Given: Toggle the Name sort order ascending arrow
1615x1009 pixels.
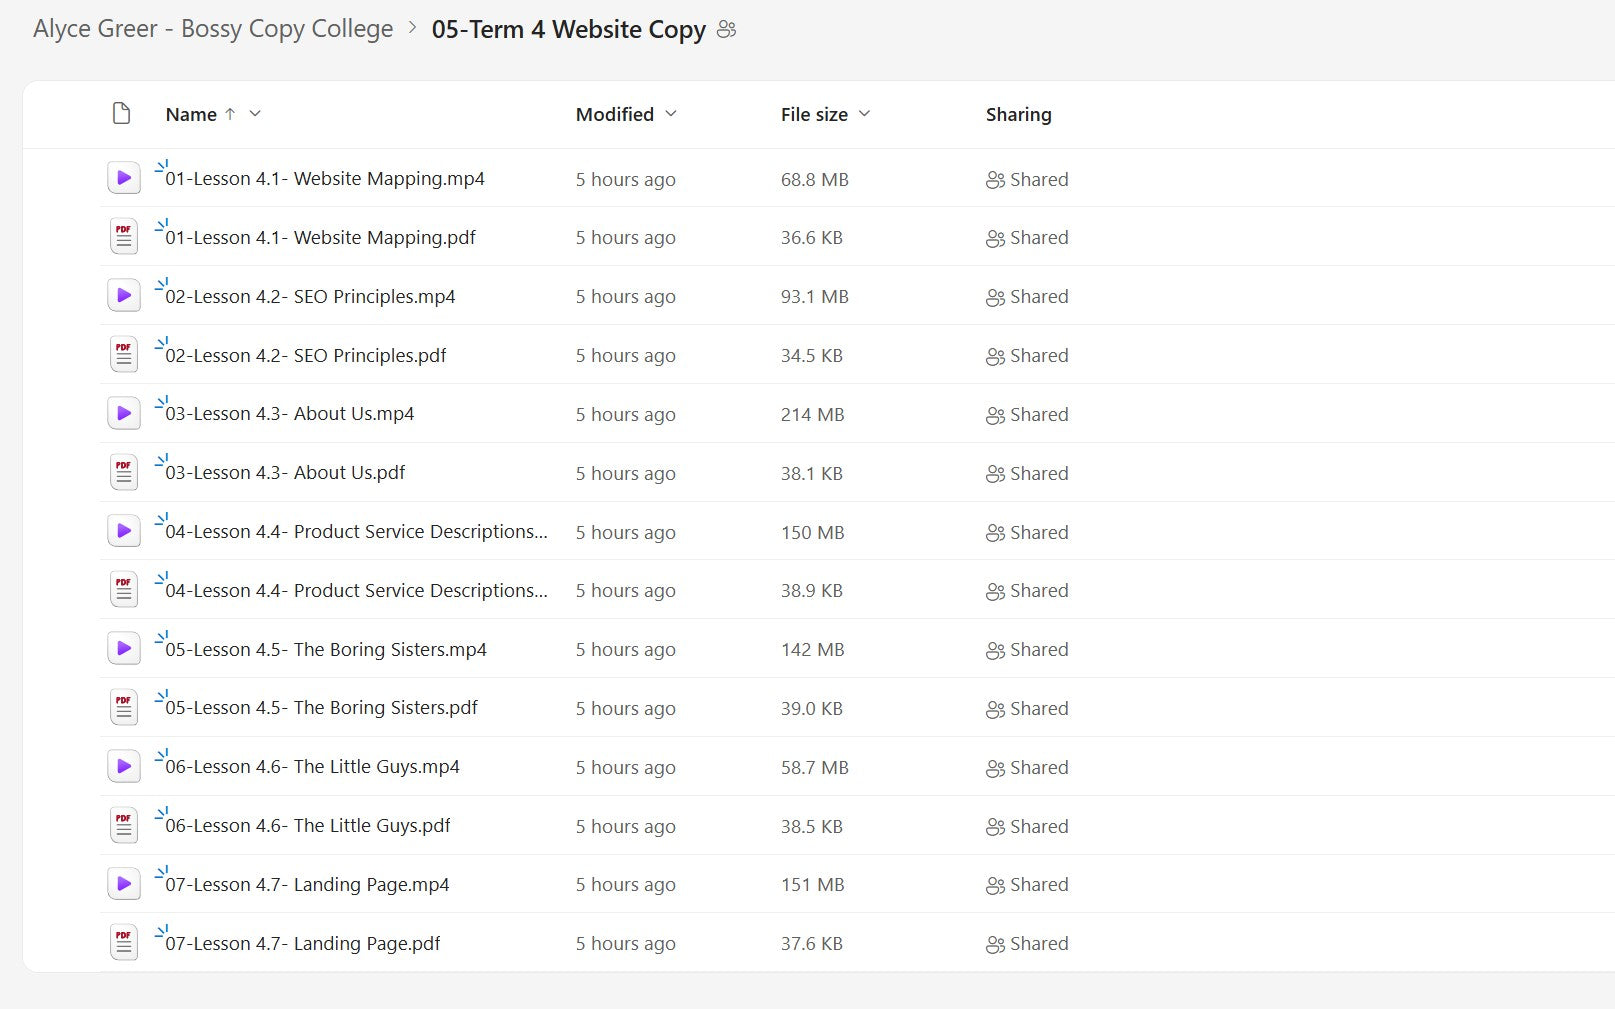Looking at the screenshot, I should [x=230, y=113].
